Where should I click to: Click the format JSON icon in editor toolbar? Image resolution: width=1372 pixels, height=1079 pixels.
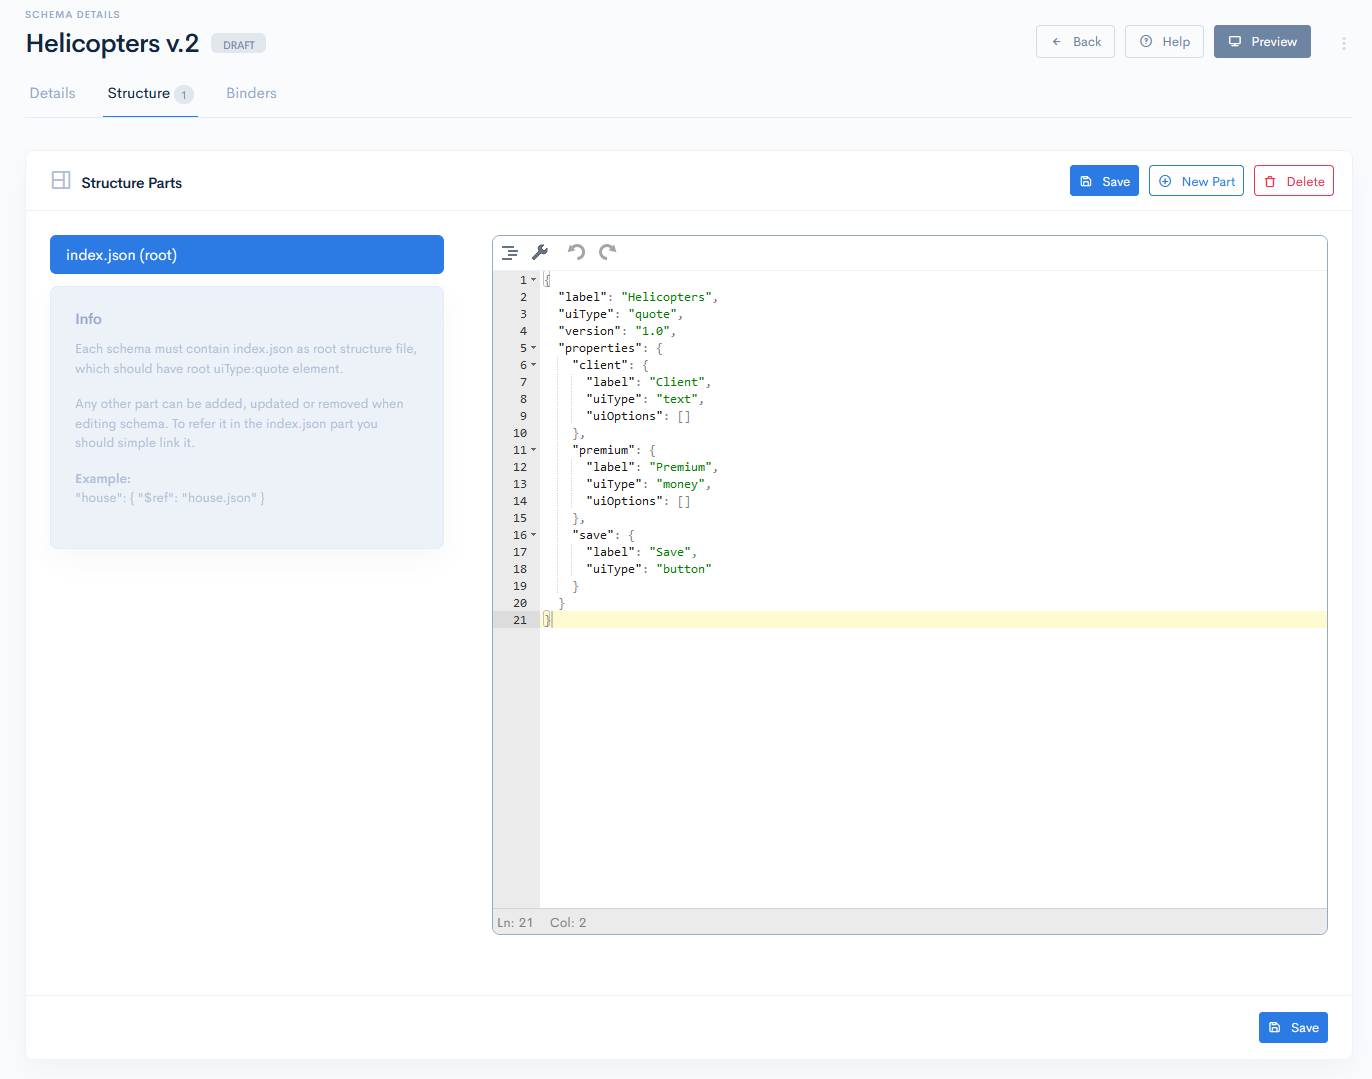click(510, 253)
